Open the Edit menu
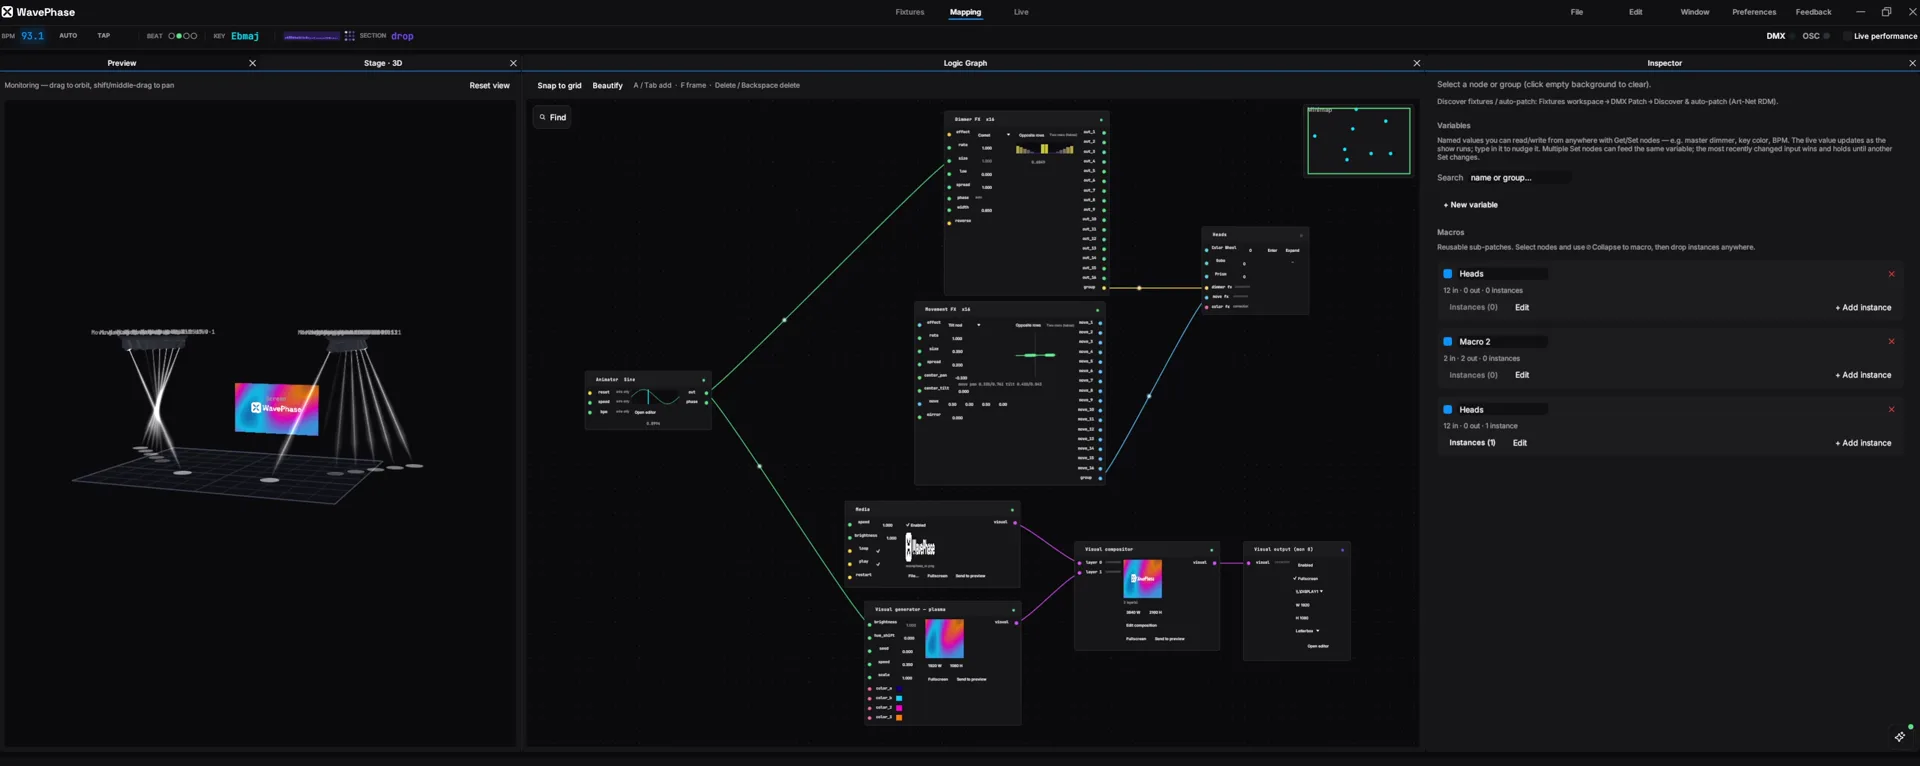The height and width of the screenshot is (766, 1920). (x=1635, y=12)
